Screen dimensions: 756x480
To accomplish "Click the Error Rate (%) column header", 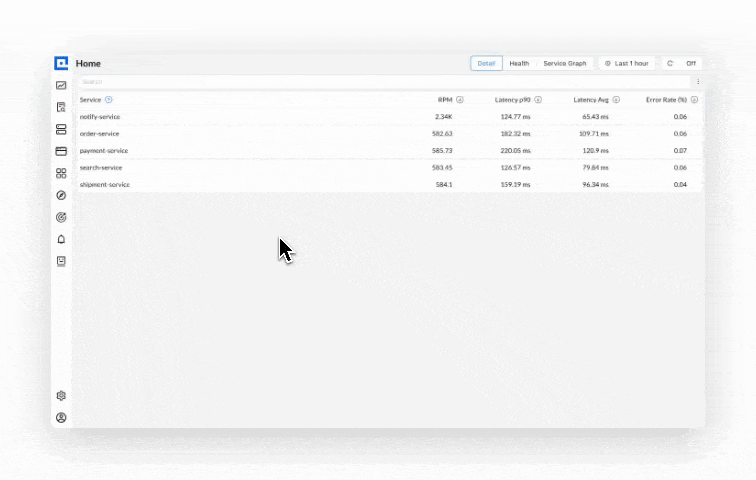I will [x=666, y=100].
